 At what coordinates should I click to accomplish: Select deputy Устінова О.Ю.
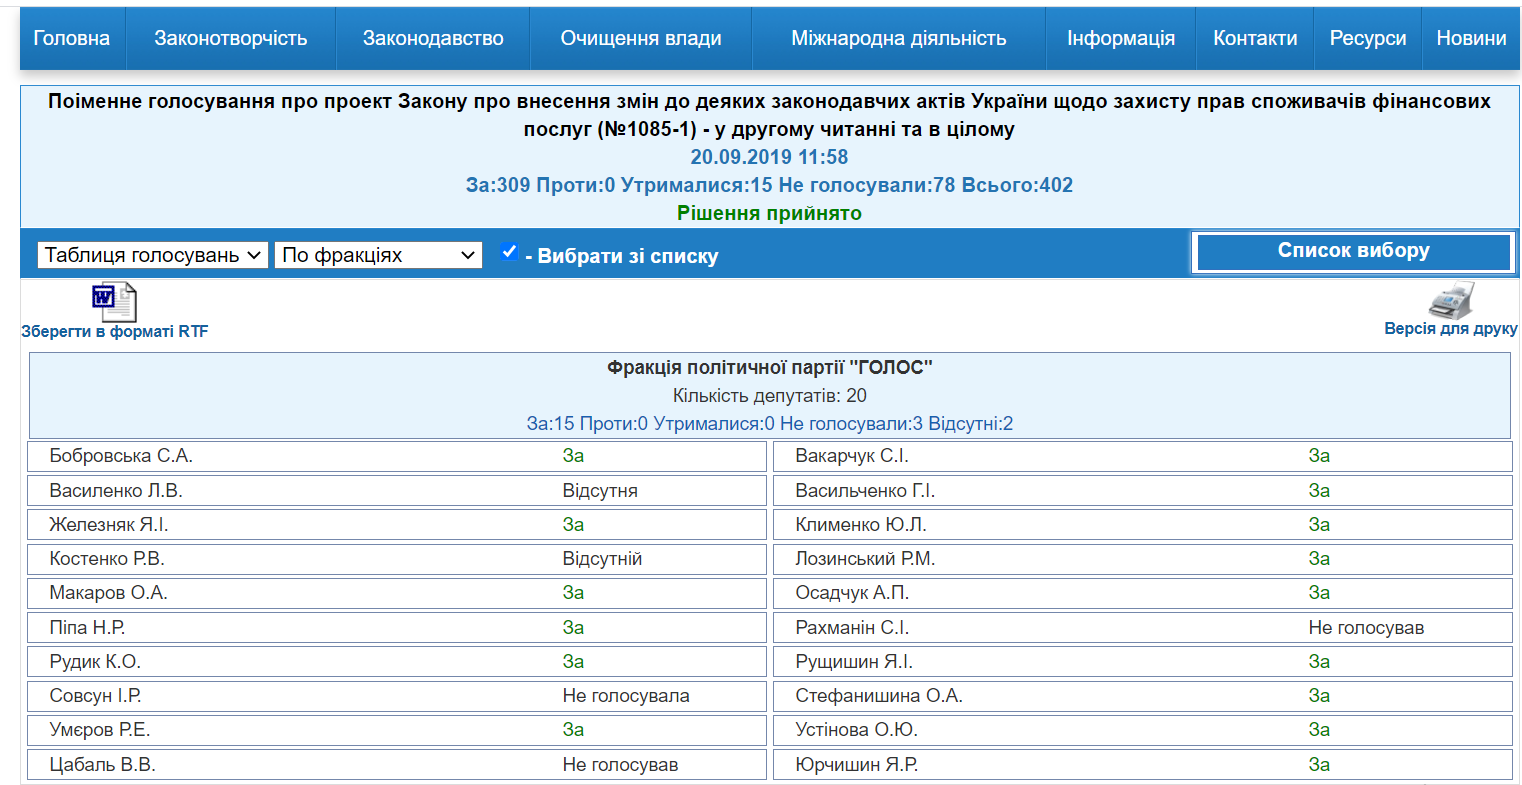856,730
